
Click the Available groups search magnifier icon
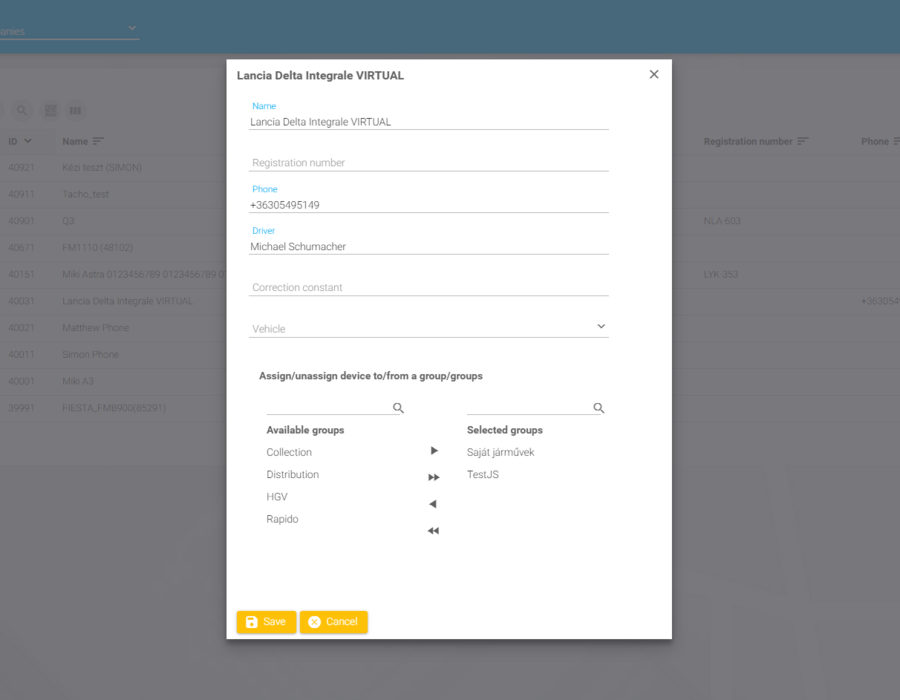tap(398, 408)
